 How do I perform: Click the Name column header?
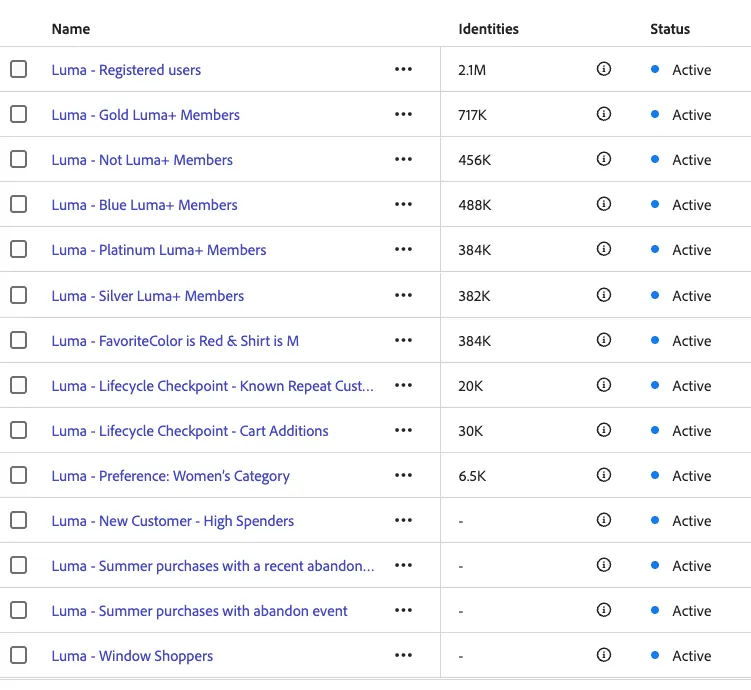click(x=71, y=29)
